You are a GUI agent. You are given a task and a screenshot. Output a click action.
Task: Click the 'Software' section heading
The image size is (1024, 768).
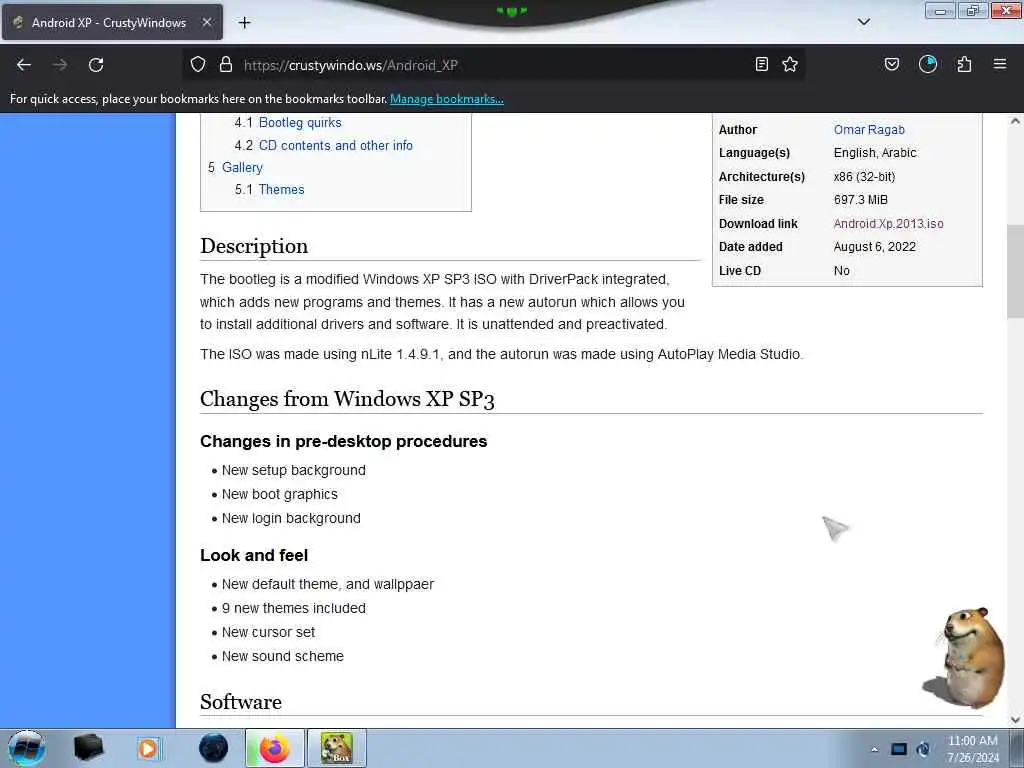pos(241,702)
